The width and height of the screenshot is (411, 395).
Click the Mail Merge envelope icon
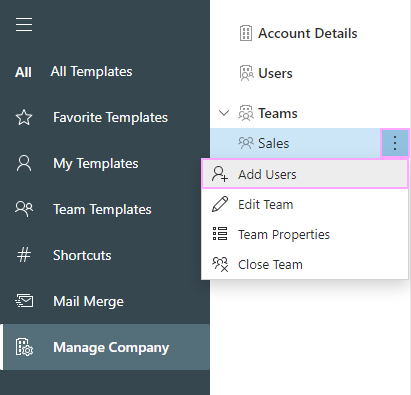click(24, 301)
